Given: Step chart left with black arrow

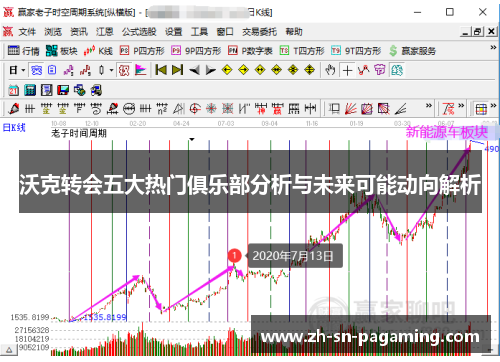Looking at the screenshot, I should pyautogui.click(x=194, y=70).
